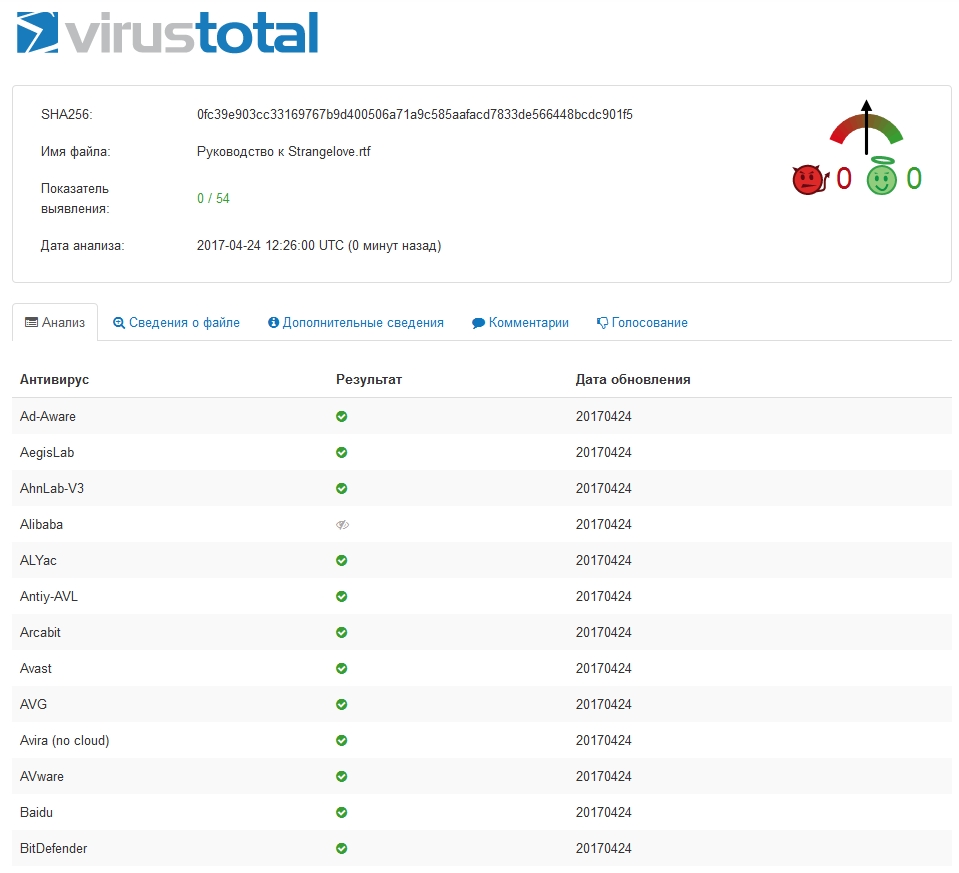959x873 pixels.
Task: Click the Alibaba antivirus name
Action: click(41, 524)
